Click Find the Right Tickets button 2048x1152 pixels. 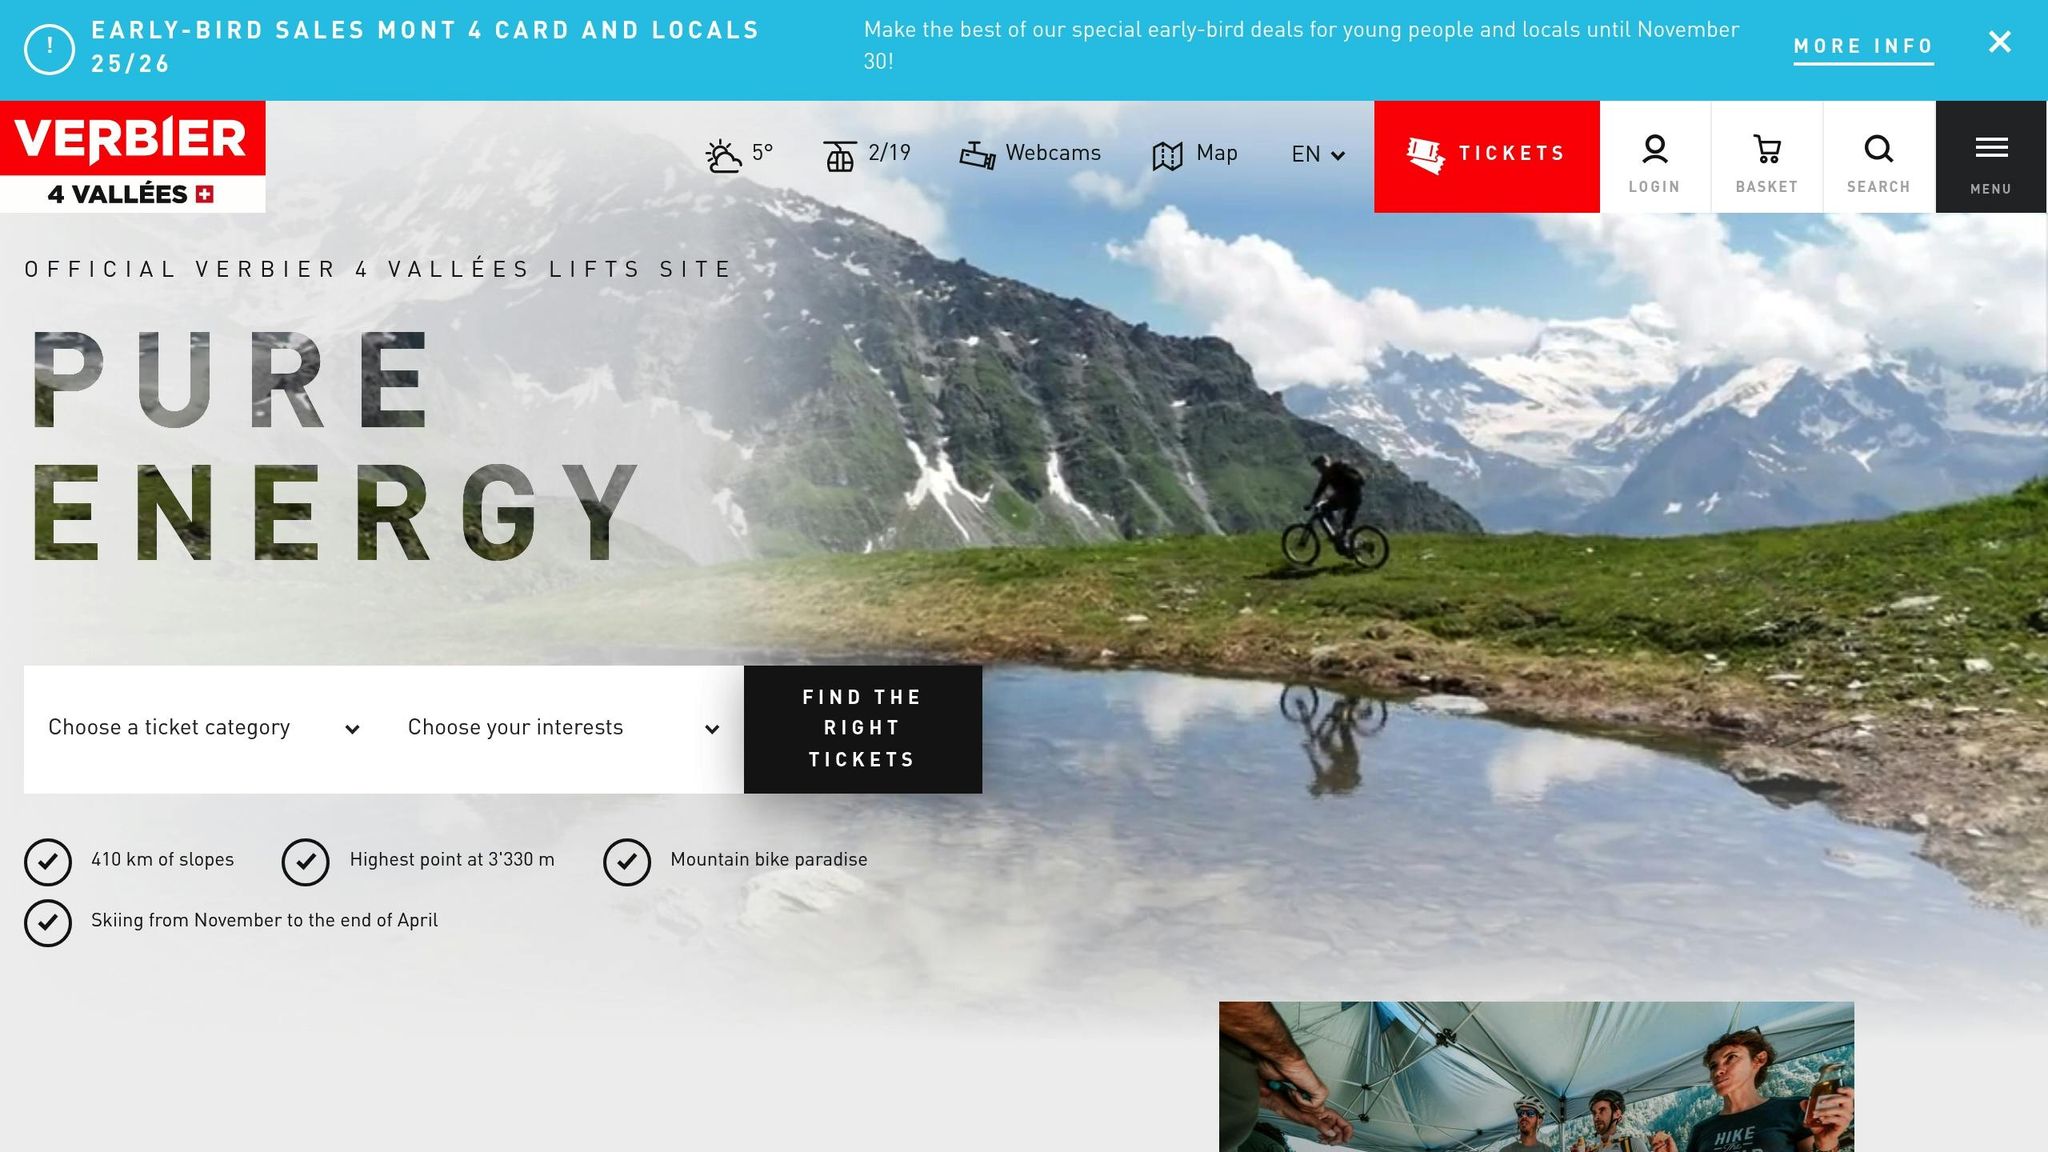coord(863,729)
